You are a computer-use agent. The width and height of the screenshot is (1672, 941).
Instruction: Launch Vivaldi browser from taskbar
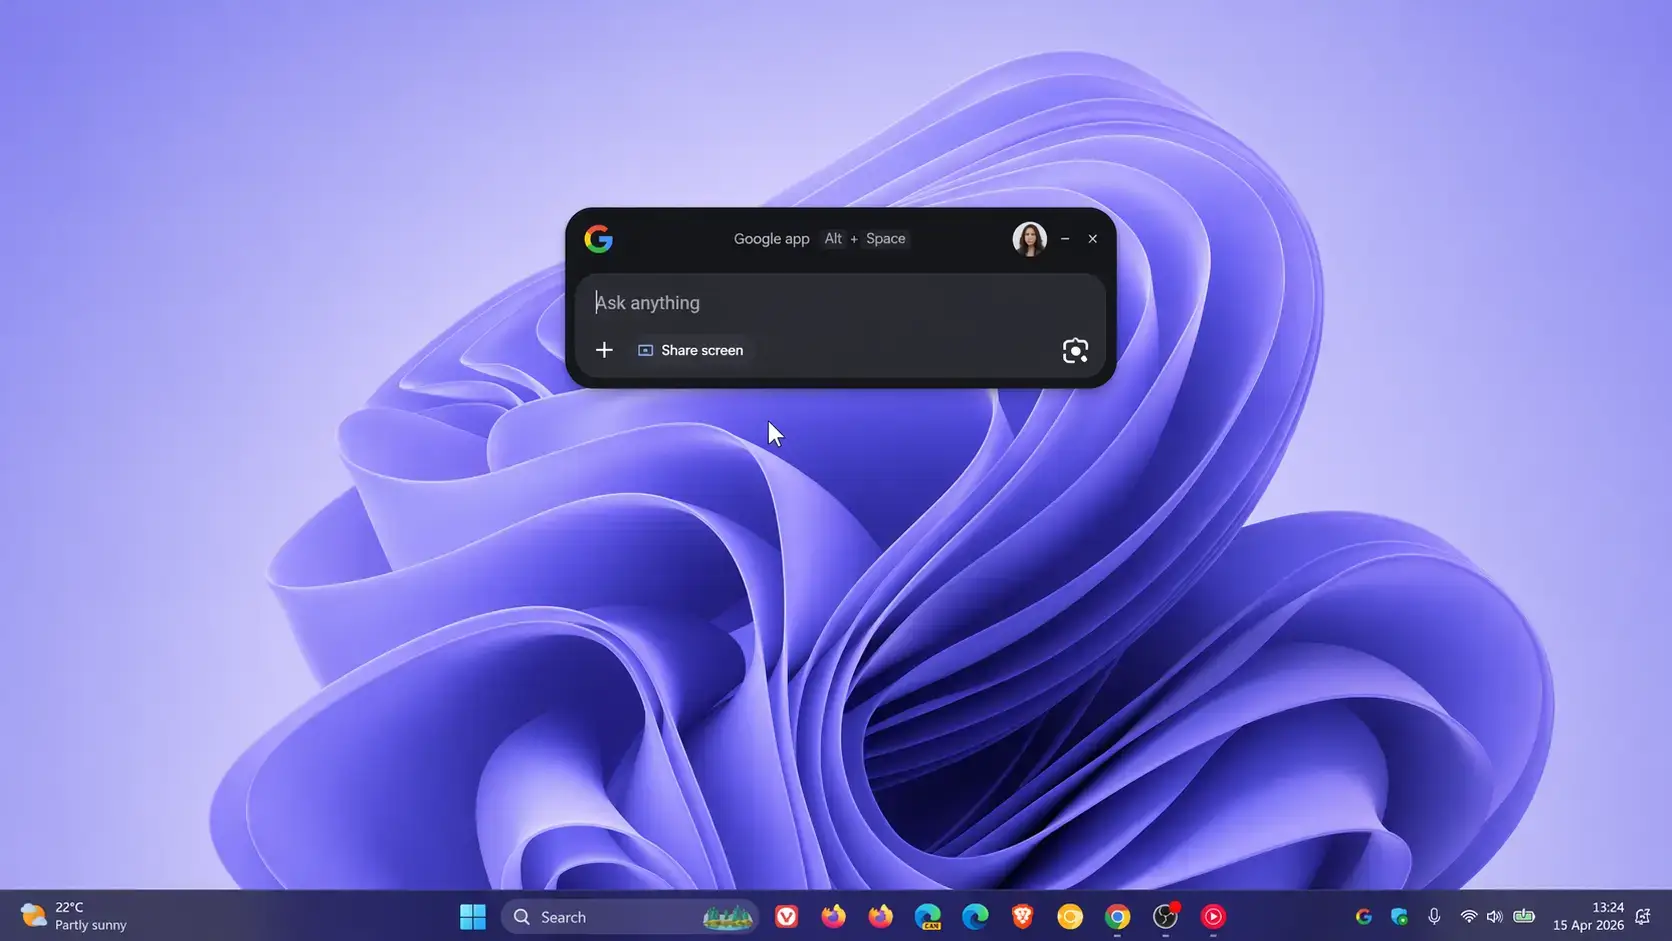787,916
